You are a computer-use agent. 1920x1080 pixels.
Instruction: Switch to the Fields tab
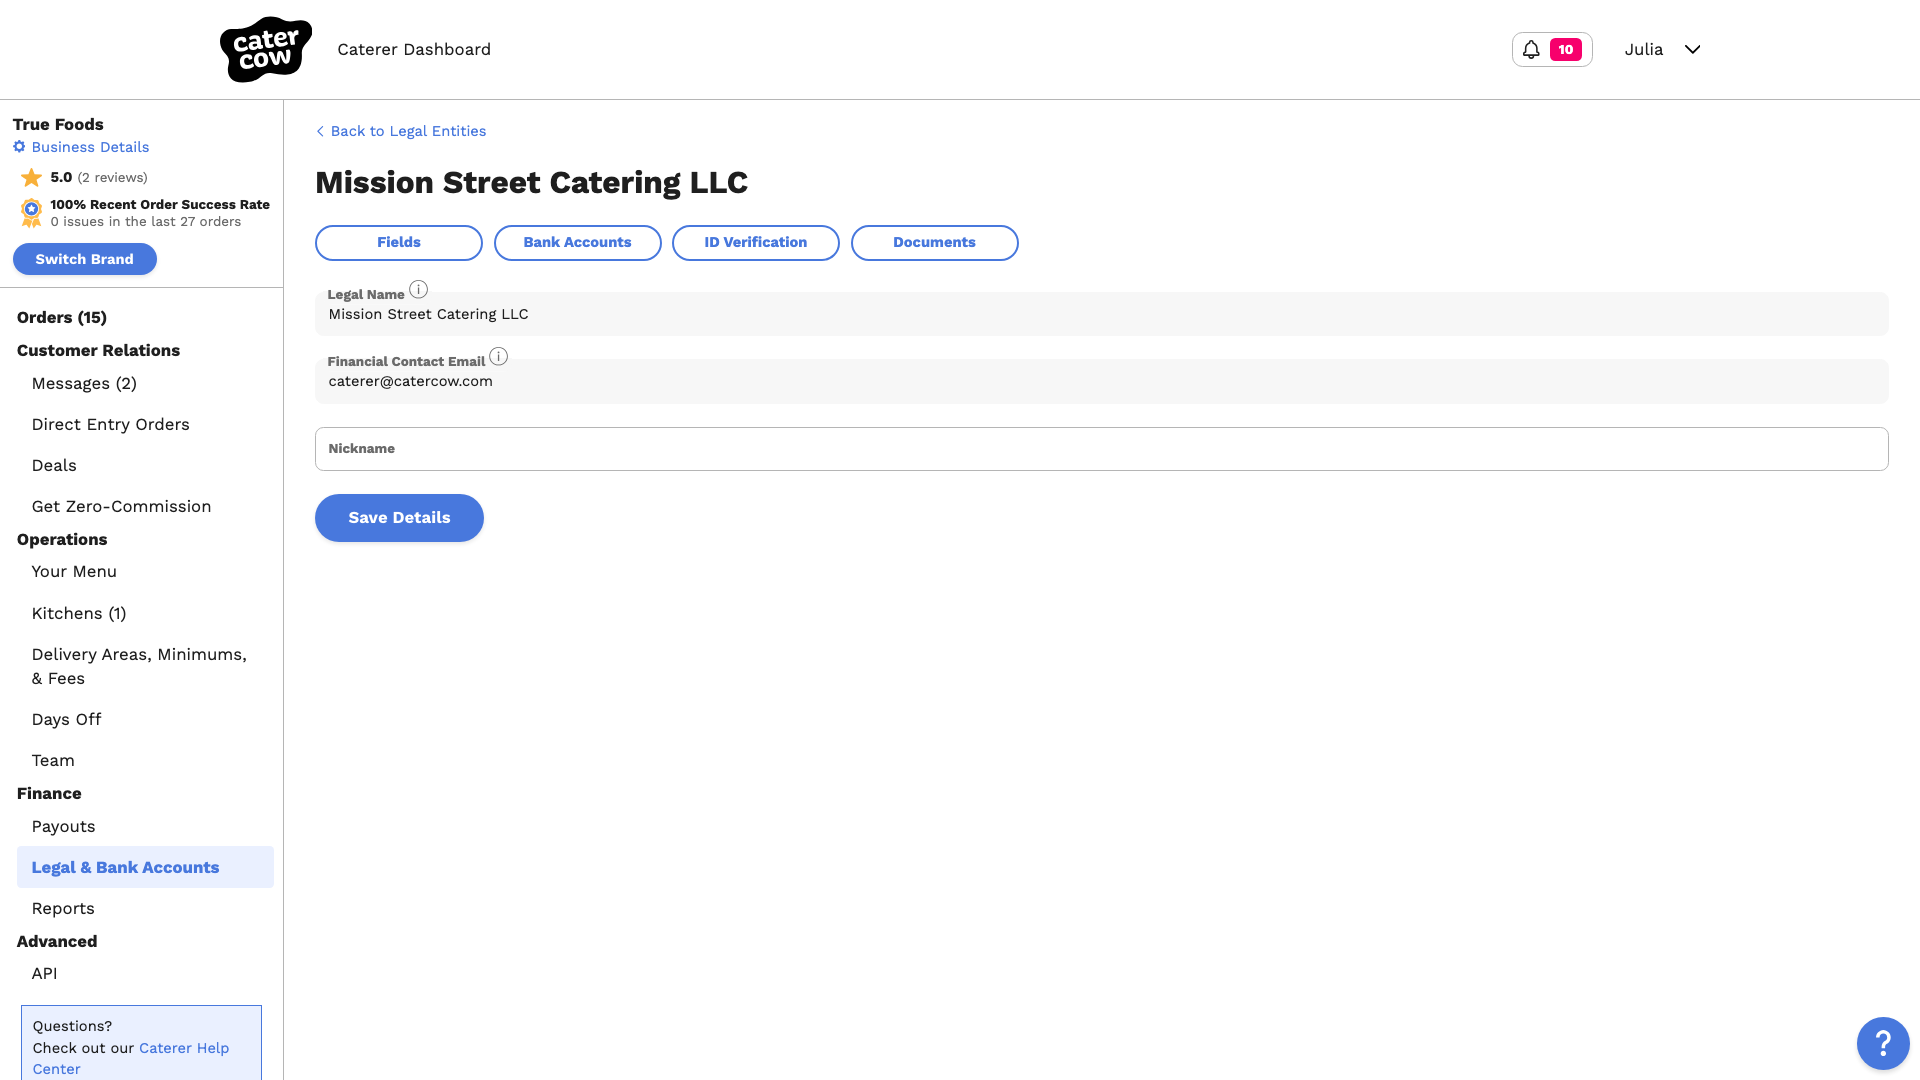[399, 243]
